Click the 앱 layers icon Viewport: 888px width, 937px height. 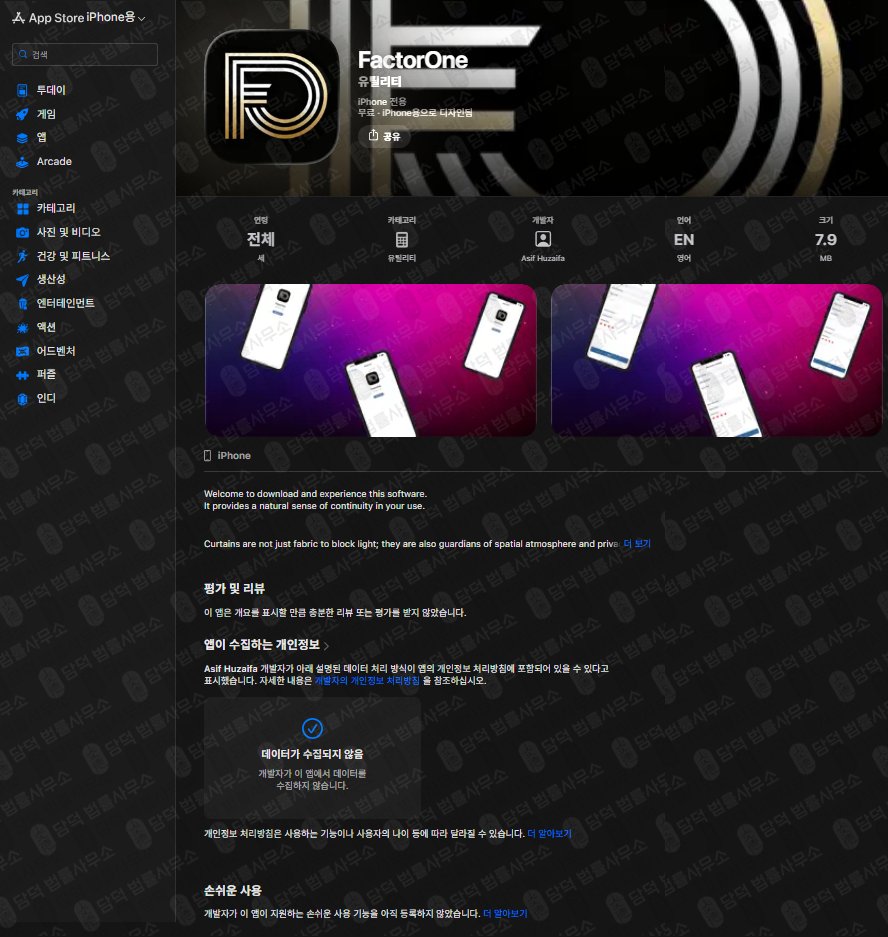[x=22, y=138]
